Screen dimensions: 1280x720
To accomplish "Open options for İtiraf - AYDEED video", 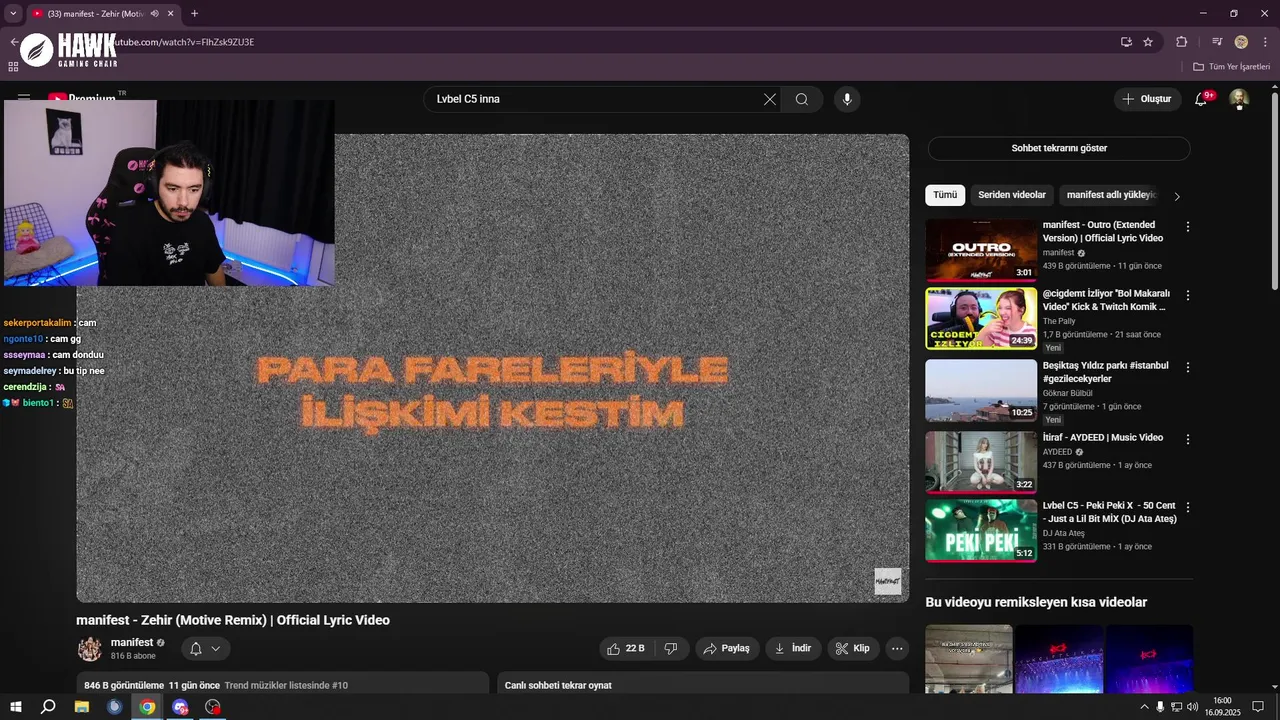I will pyautogui.click(x=1188, y=439).
